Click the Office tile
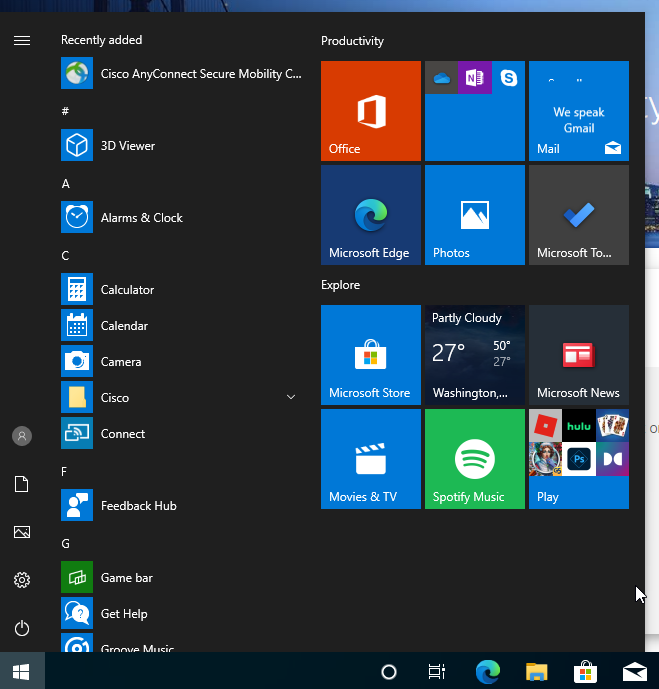The height and width of the screenshot is (689, 659). point(371,111)
